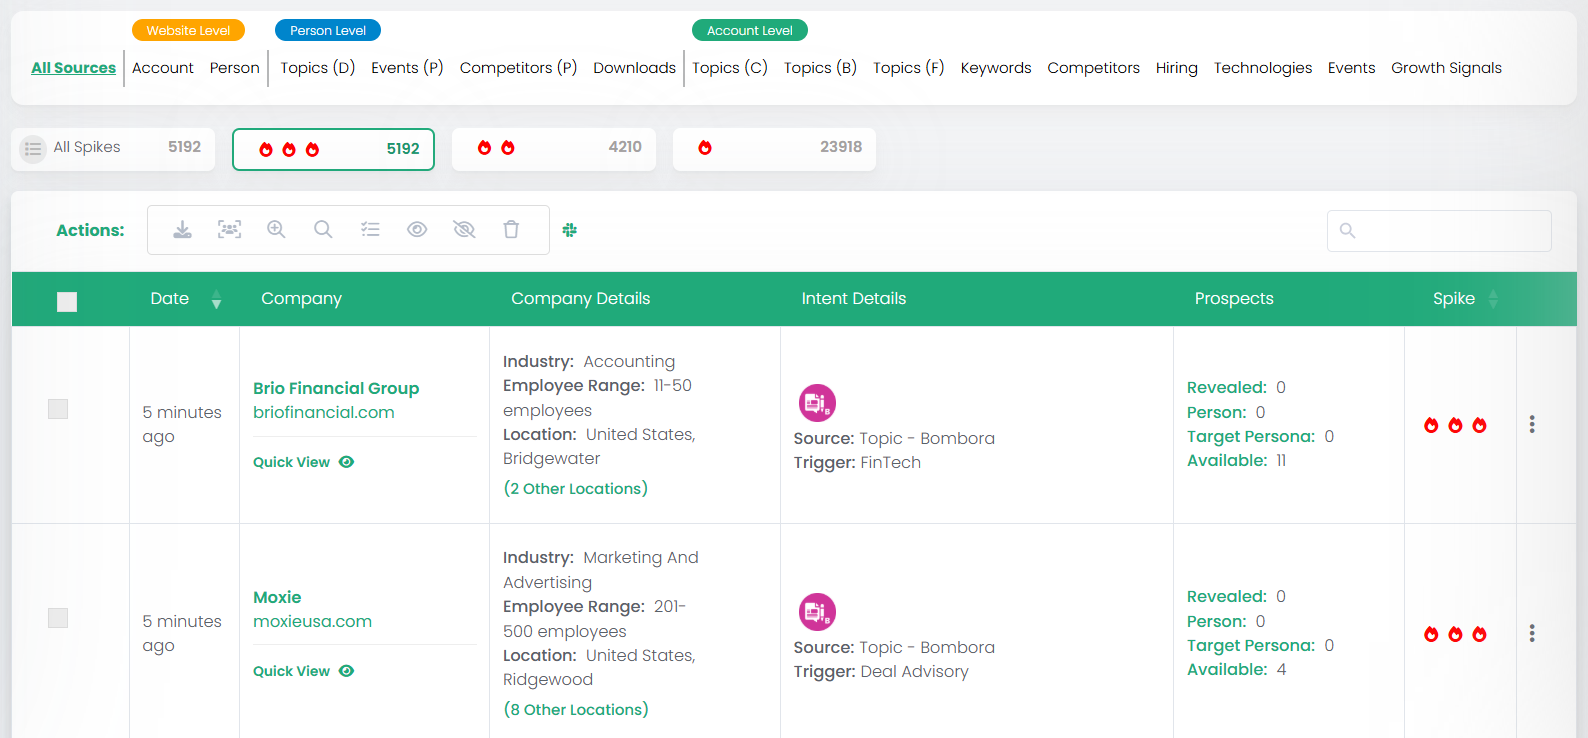The image size is (1588, 738).
Task: Open the Bombora source icon for Brio Financial
Action: [x=817, y=403]
